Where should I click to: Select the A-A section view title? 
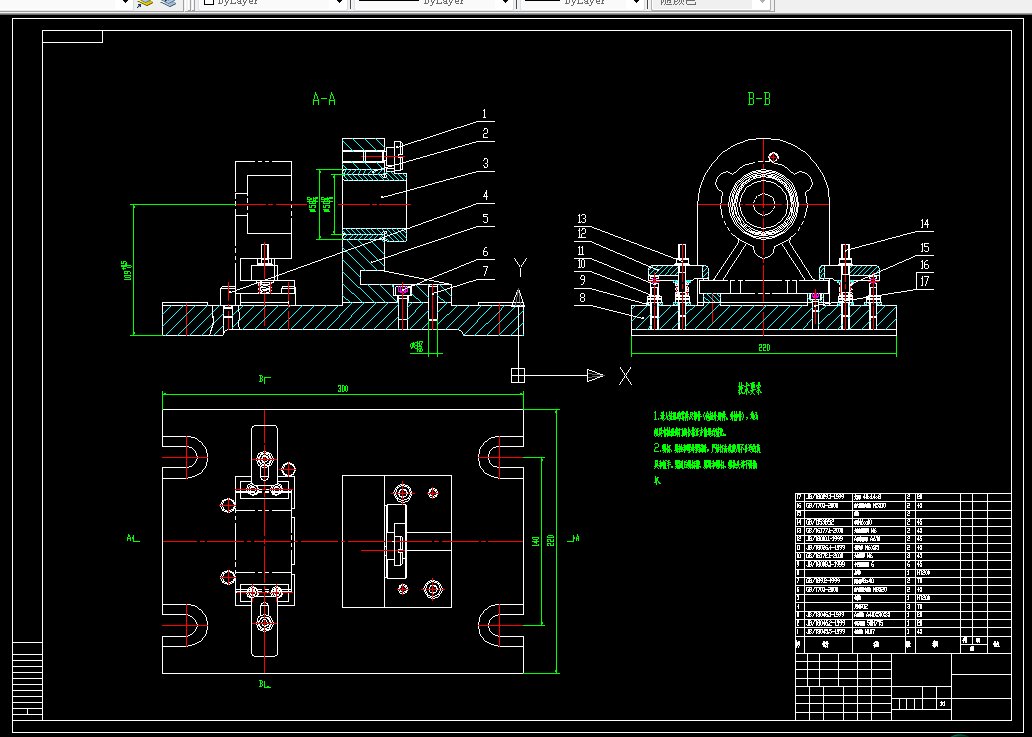[x=324, y=99]
